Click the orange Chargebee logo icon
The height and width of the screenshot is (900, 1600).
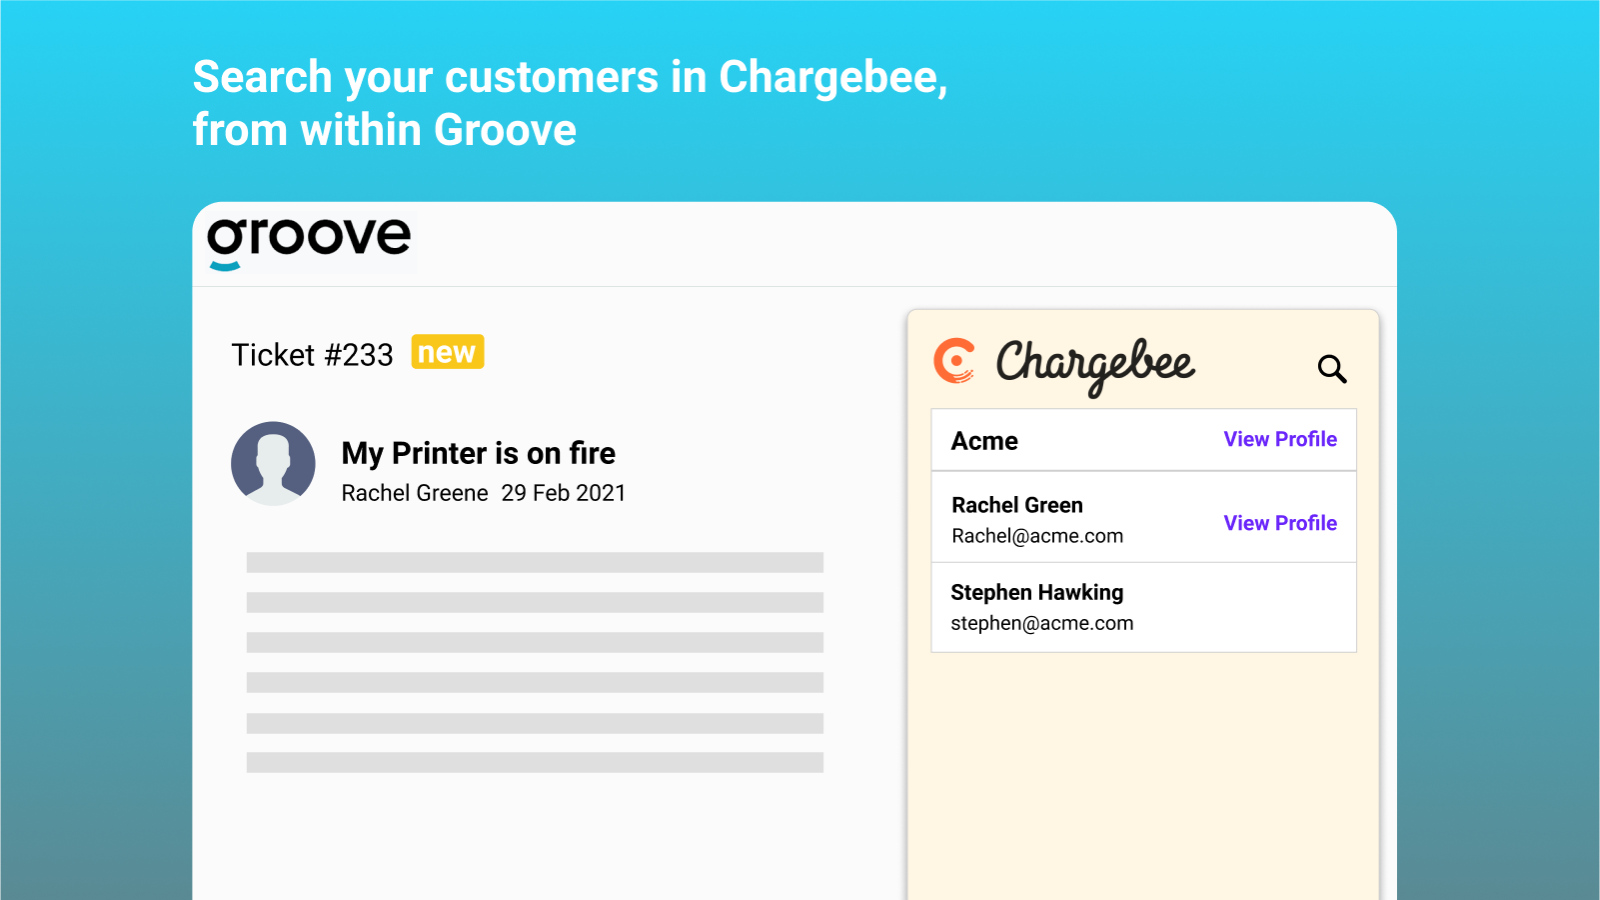[954, 361]
